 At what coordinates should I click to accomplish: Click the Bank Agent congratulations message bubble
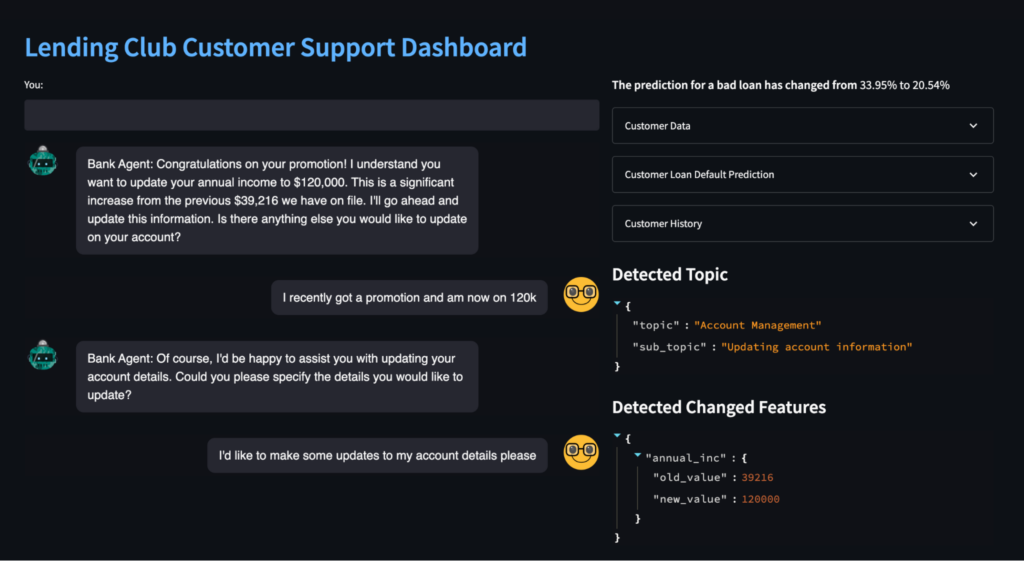coord(277,200)
